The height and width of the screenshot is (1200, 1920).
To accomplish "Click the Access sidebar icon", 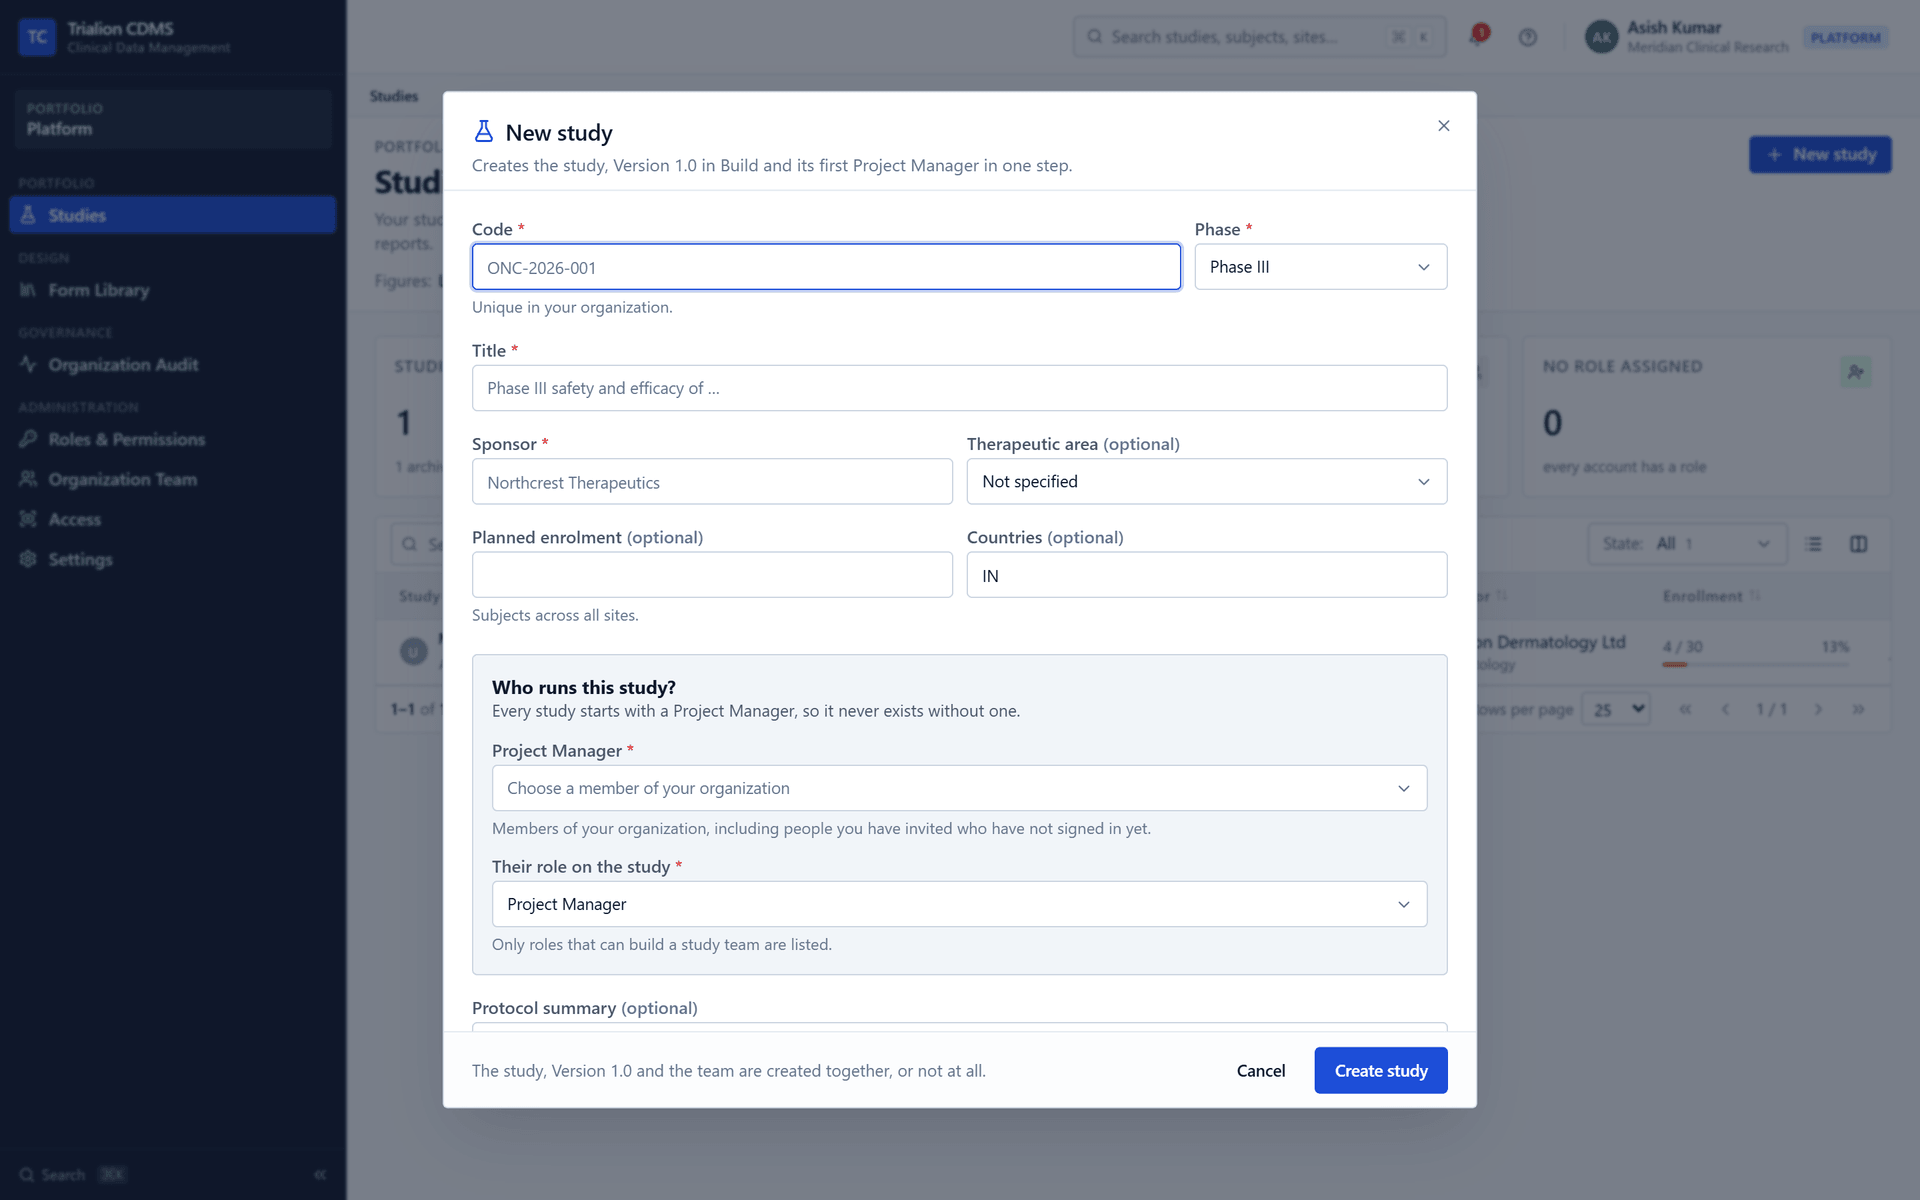I will pyautogui.click(x=28, y=519).
